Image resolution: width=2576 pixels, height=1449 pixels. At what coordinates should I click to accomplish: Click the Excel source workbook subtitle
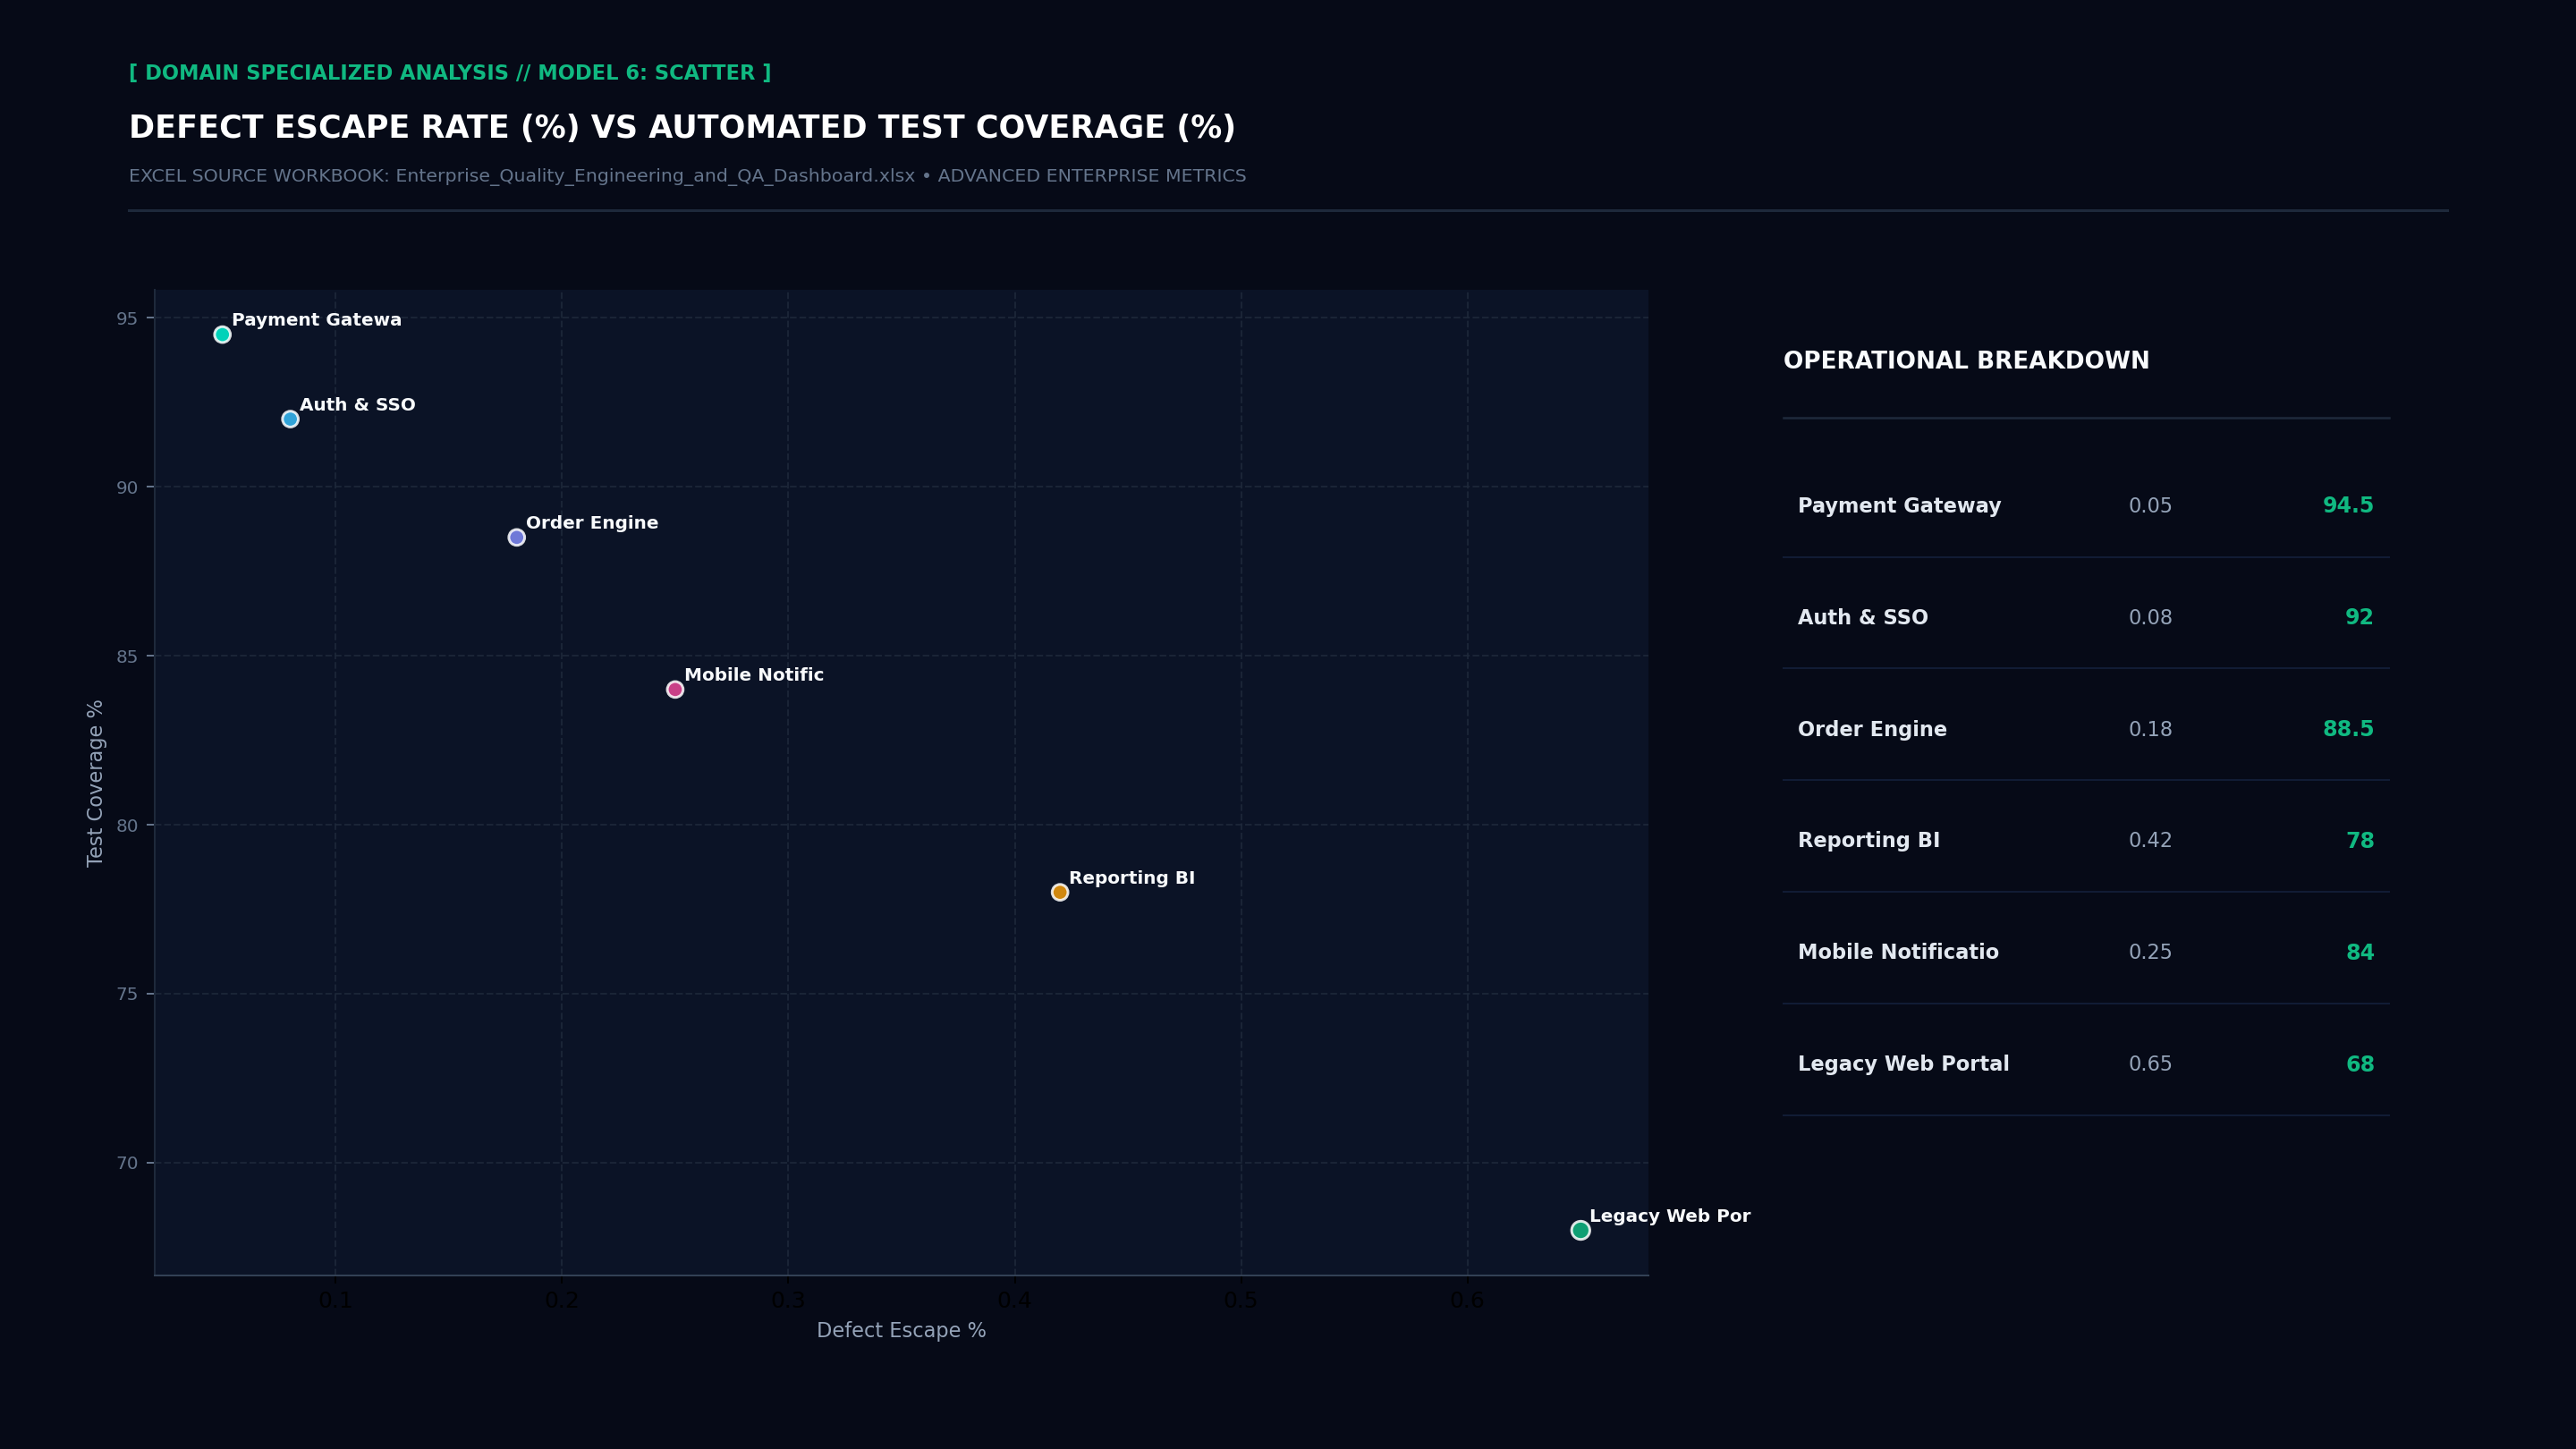(687, 176)
